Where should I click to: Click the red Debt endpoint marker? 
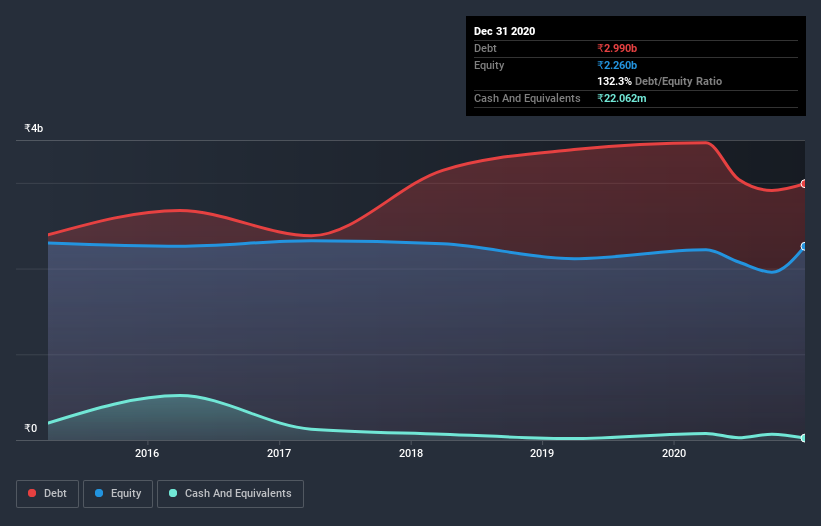(x=804, y=184)
